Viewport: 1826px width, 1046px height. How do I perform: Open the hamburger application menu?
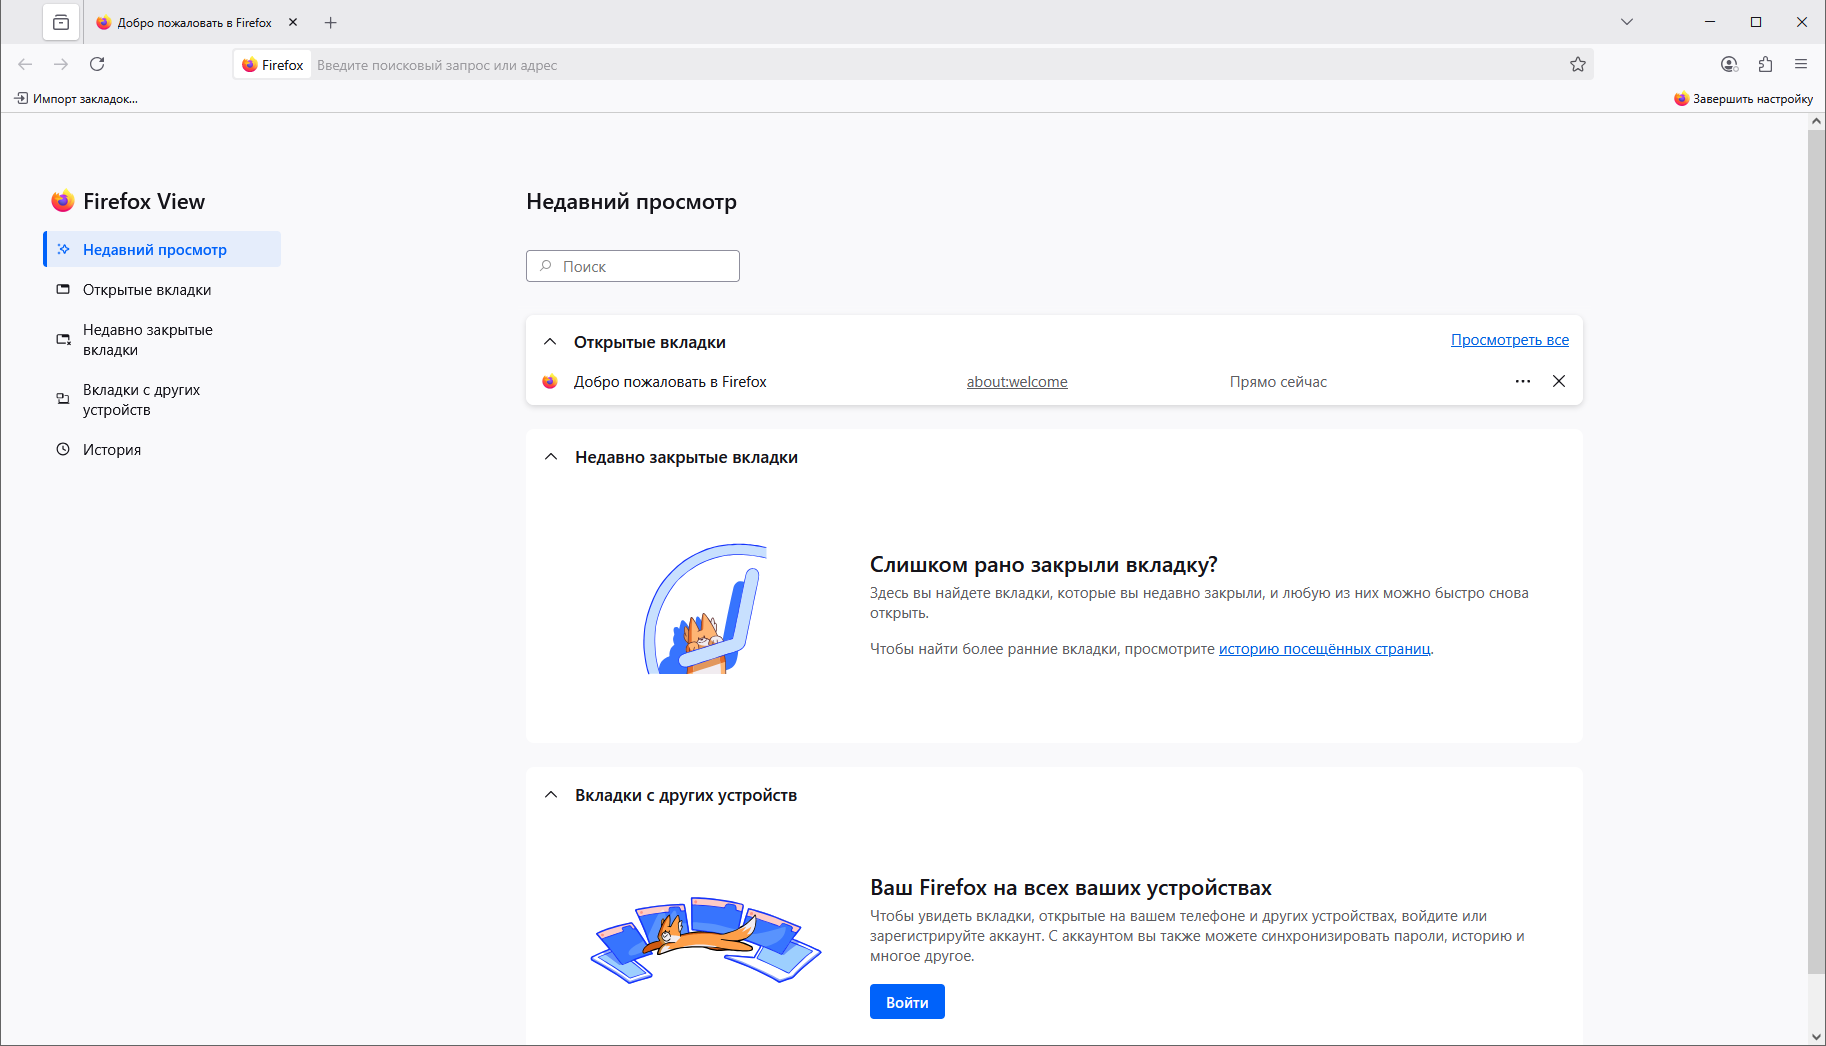(1801, 64)
